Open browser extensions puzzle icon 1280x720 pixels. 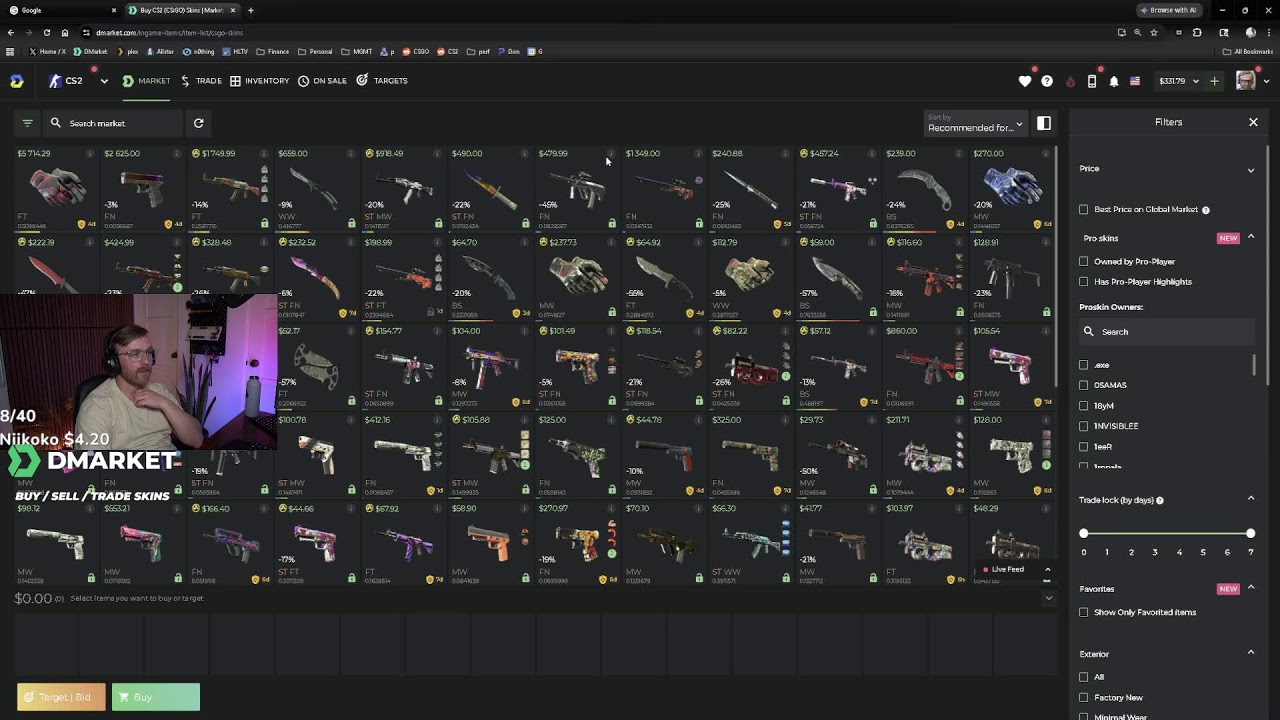click(1197, 32)
